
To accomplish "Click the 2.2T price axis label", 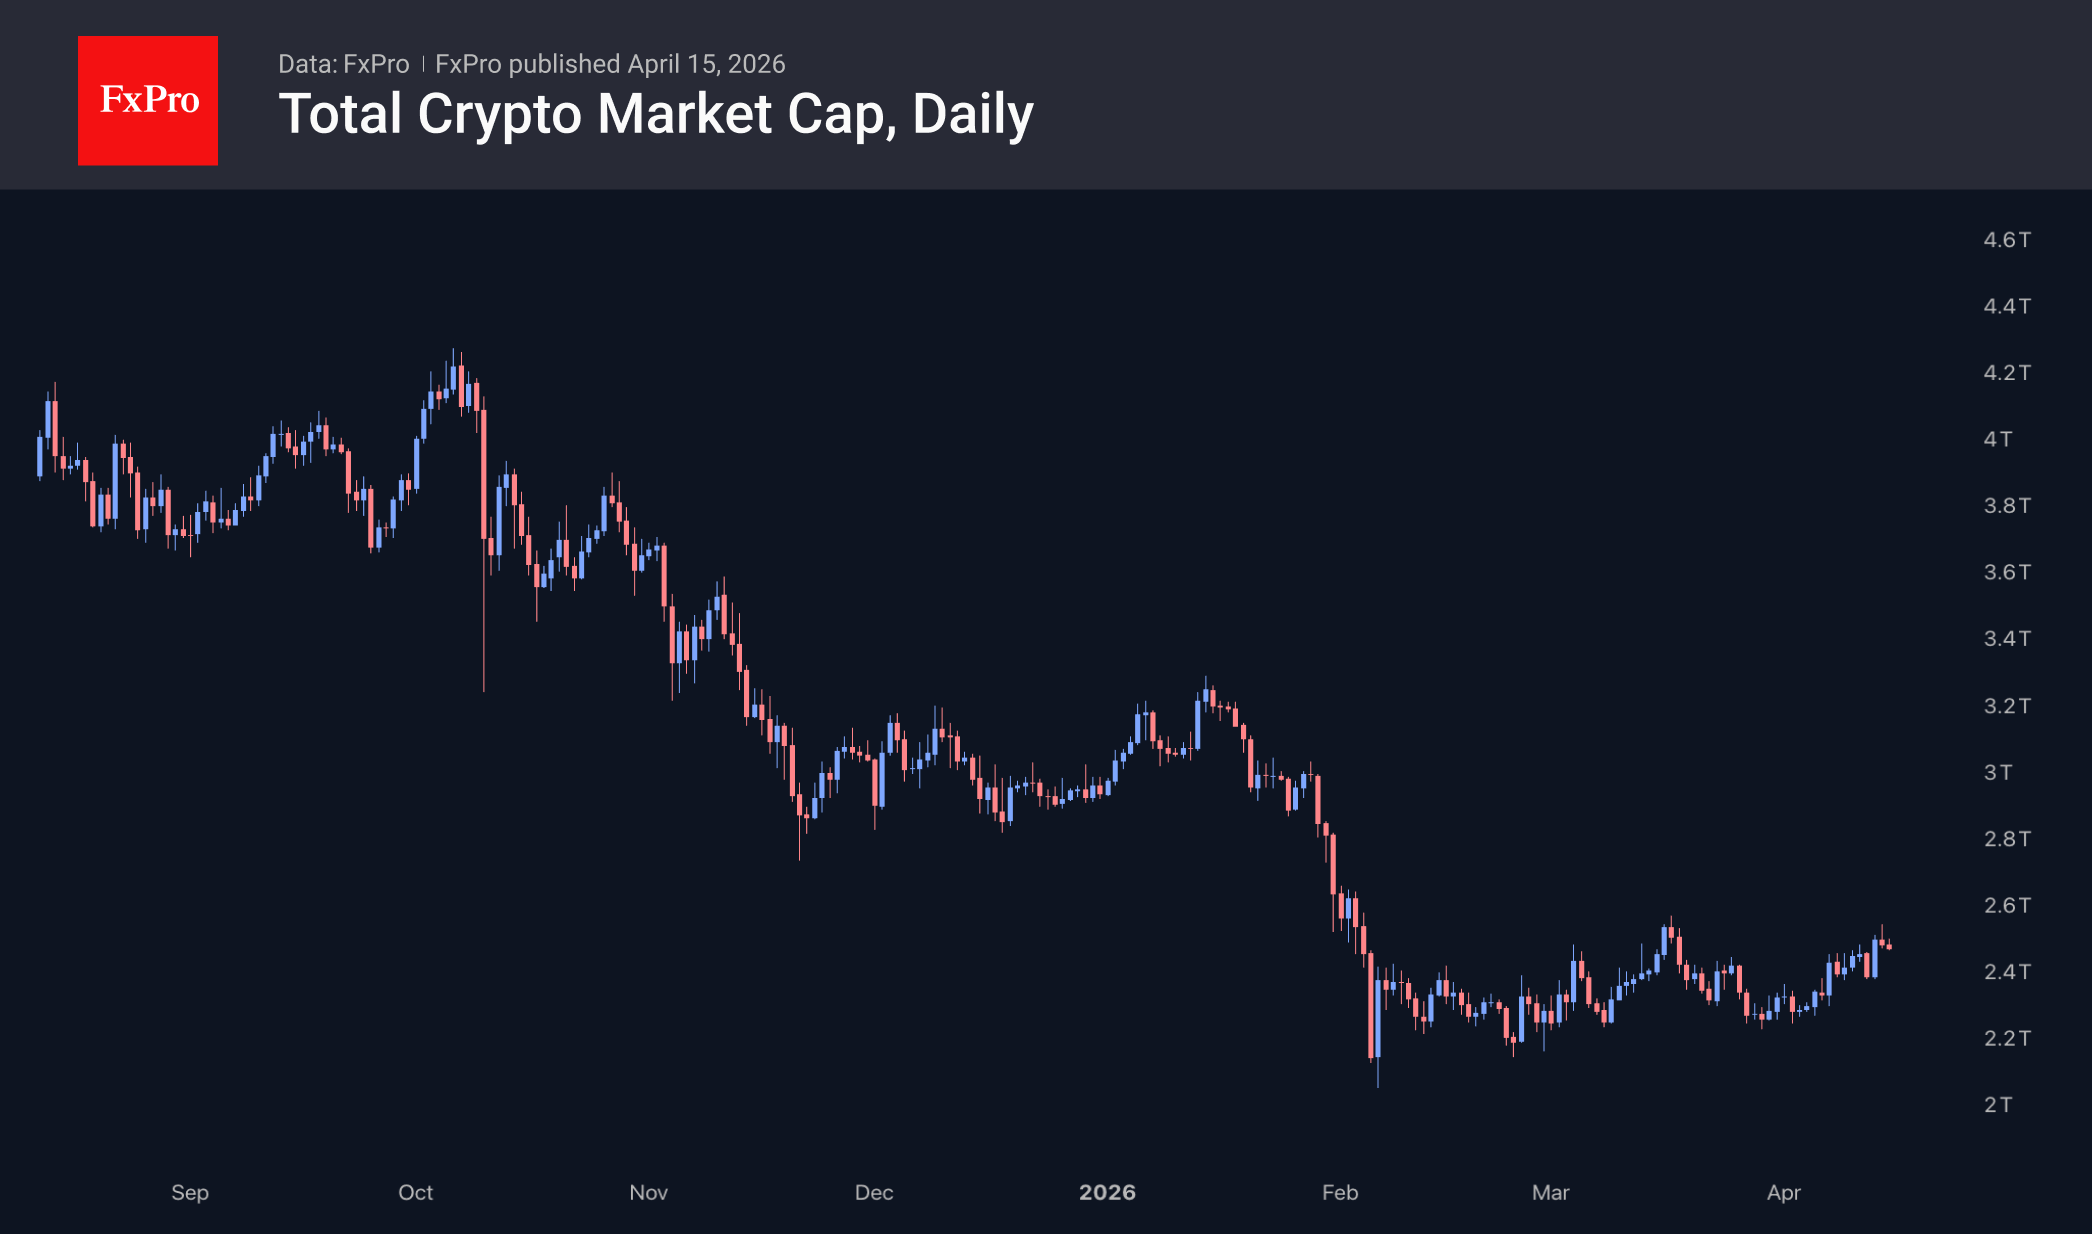I will (x=2006, y=1038).
